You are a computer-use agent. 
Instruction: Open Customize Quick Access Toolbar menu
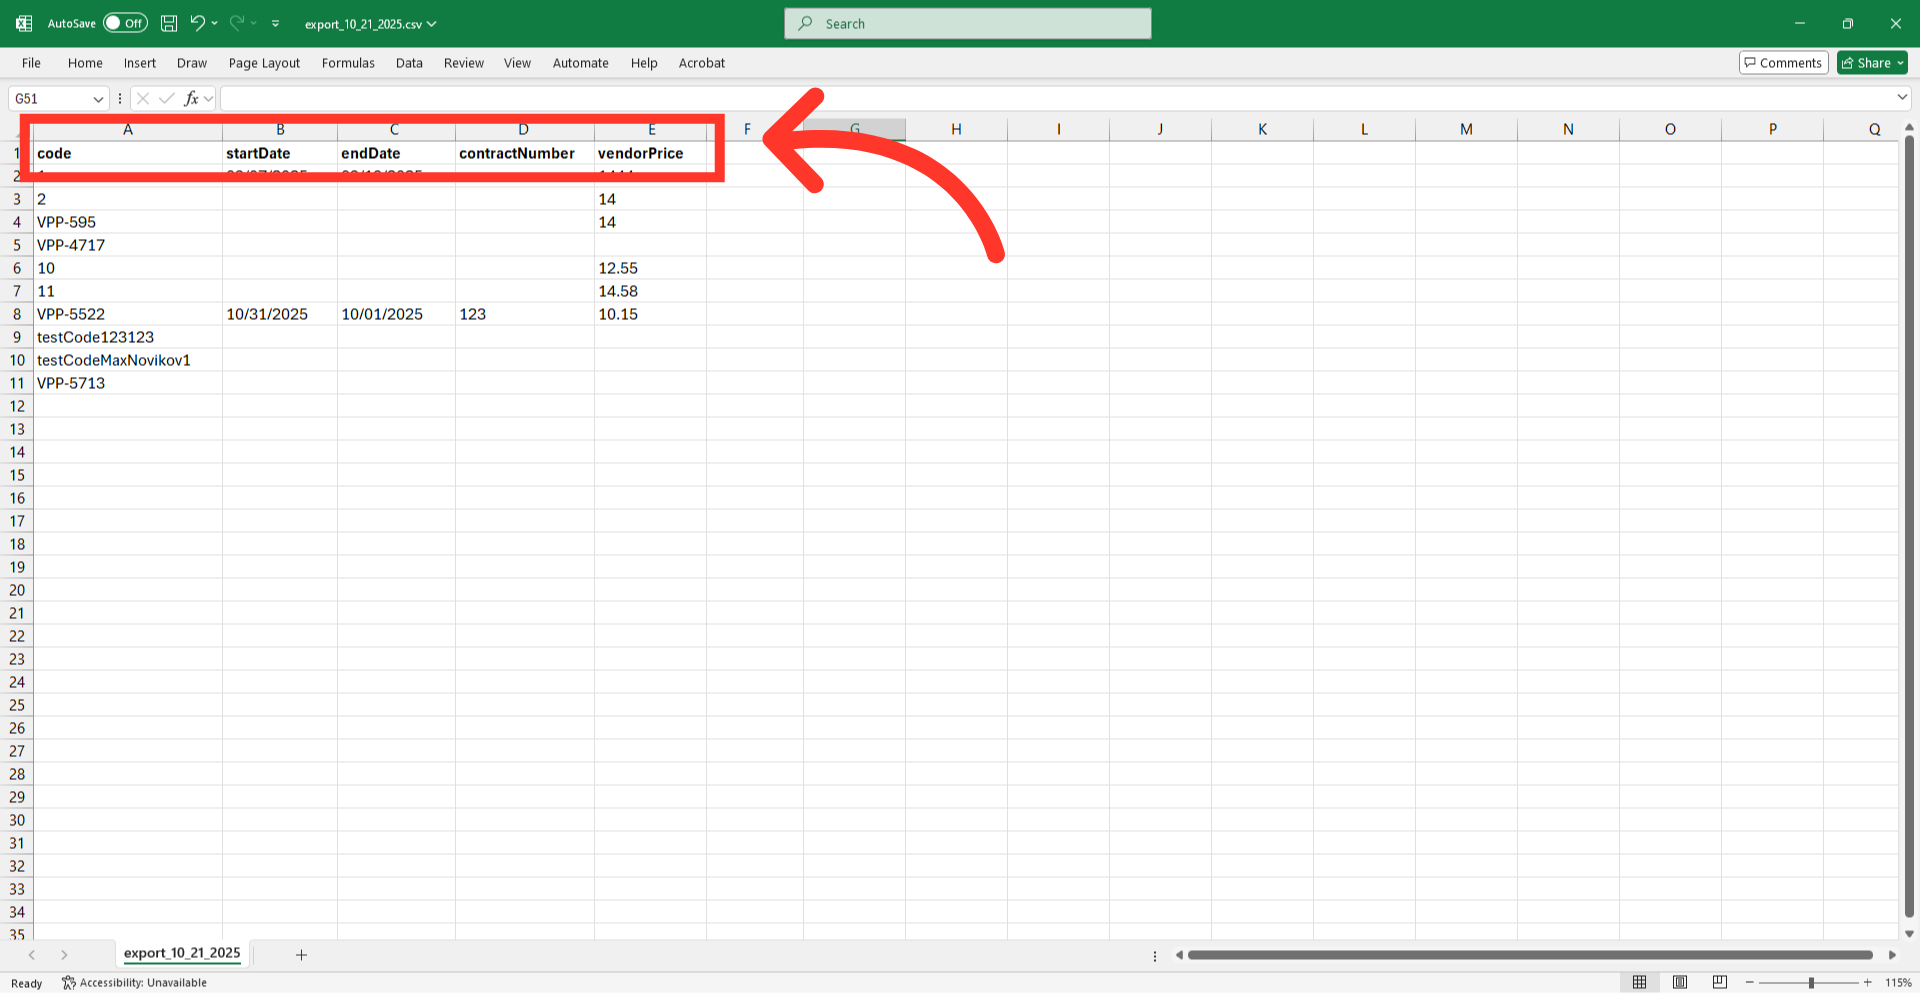coord(275,23)
